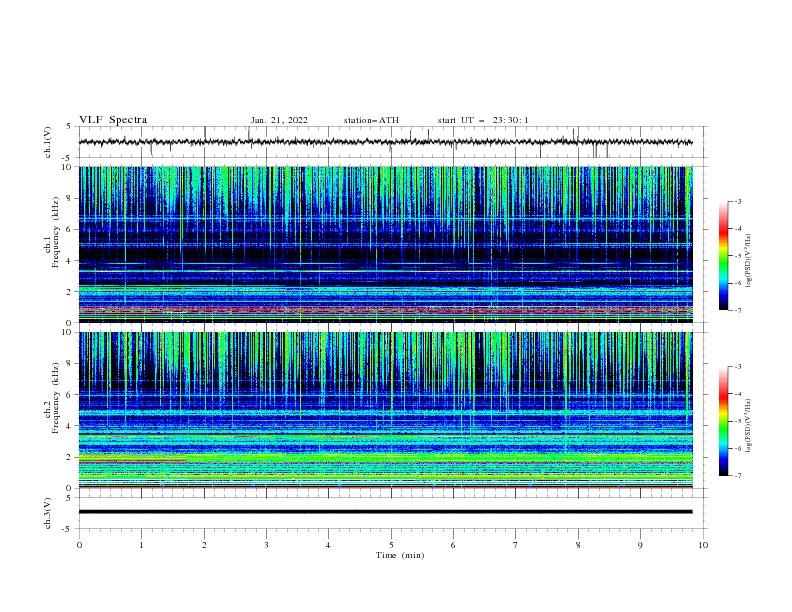The width and height of the screenshot is (792, 612).
Task: Click the 'VLF Spectra' title text
Action: tap(113, 120)
